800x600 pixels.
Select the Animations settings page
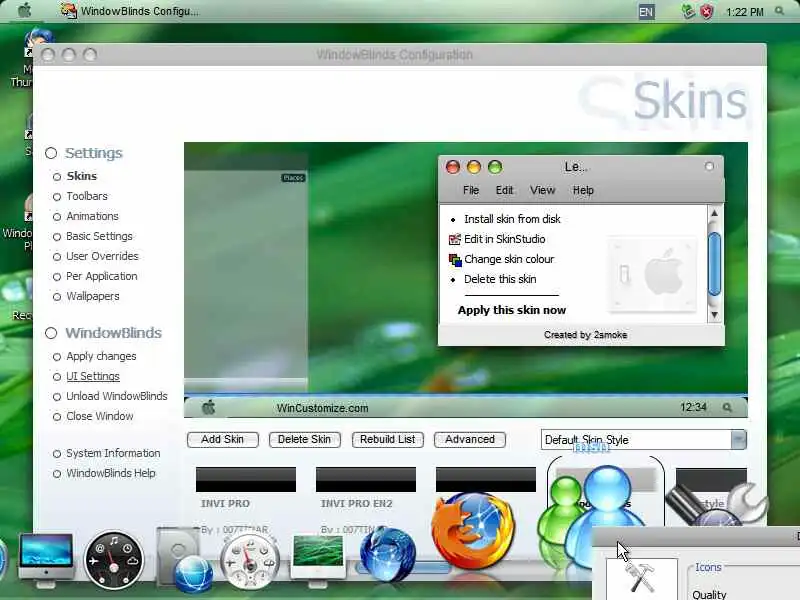tap(92, 216)
